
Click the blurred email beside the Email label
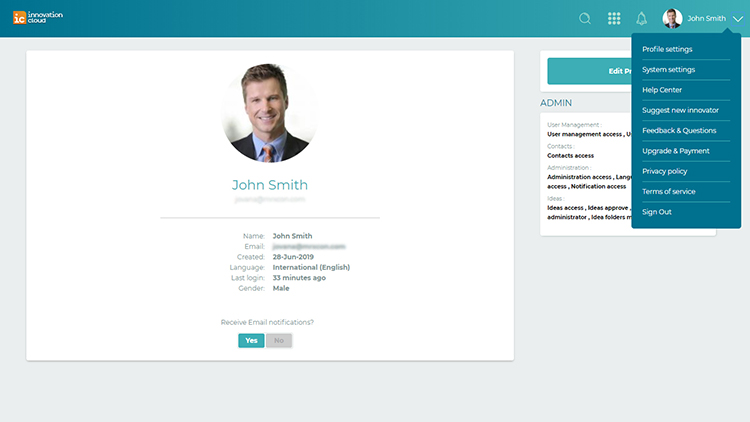[309, 246]
